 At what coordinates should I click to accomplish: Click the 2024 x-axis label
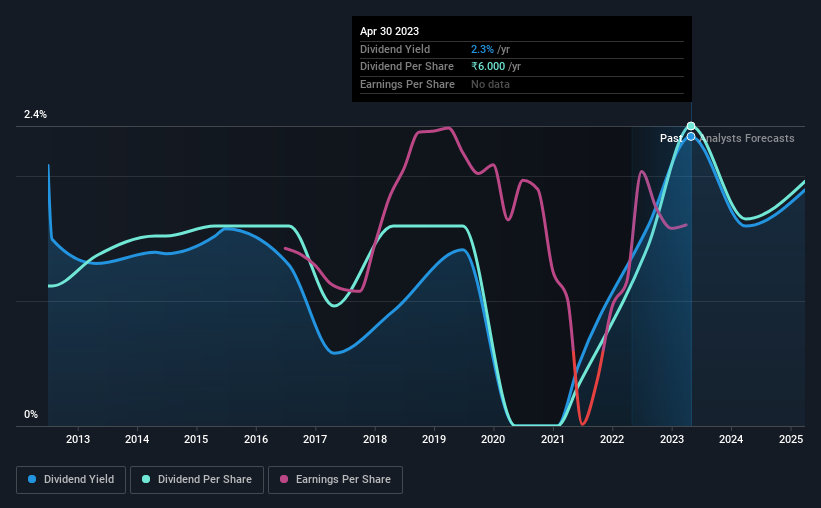tap(731, 439)
